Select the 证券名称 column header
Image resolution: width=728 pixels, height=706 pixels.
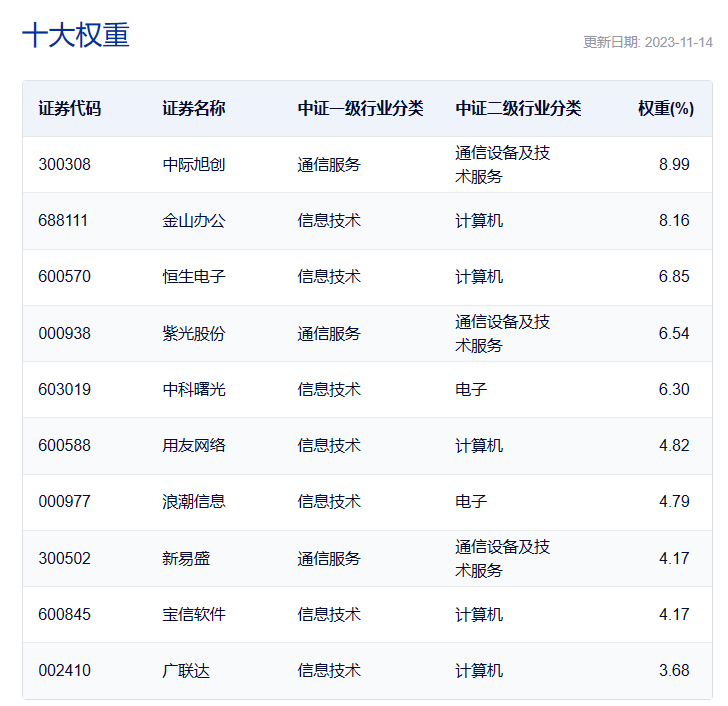(194, 109)
